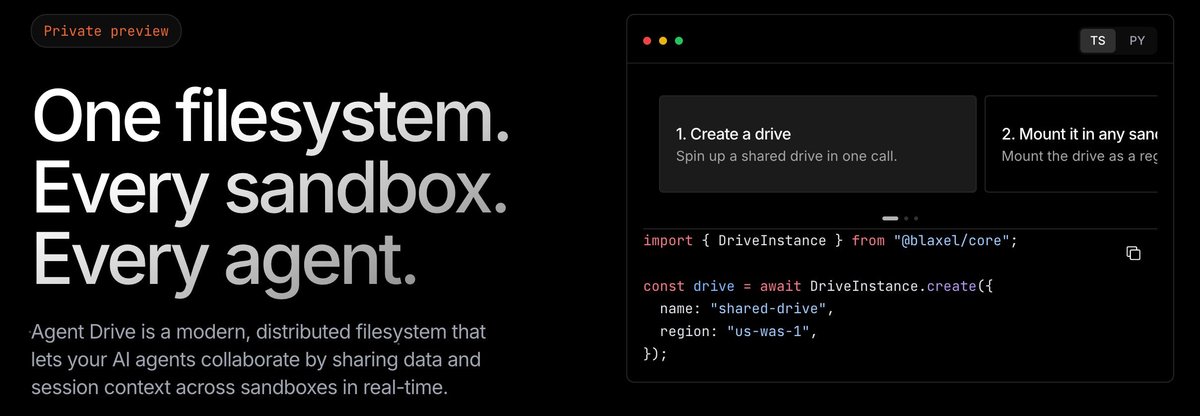
Task: Click the Private preview badge
Action: [106, 31]
